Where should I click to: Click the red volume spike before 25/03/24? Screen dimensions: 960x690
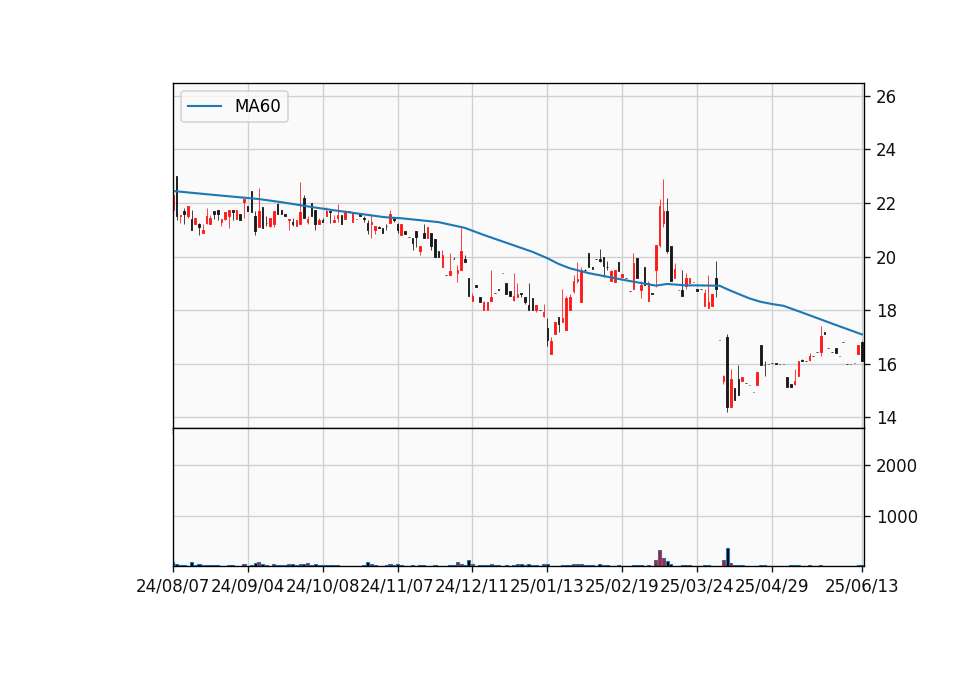(x=660, y=558)
